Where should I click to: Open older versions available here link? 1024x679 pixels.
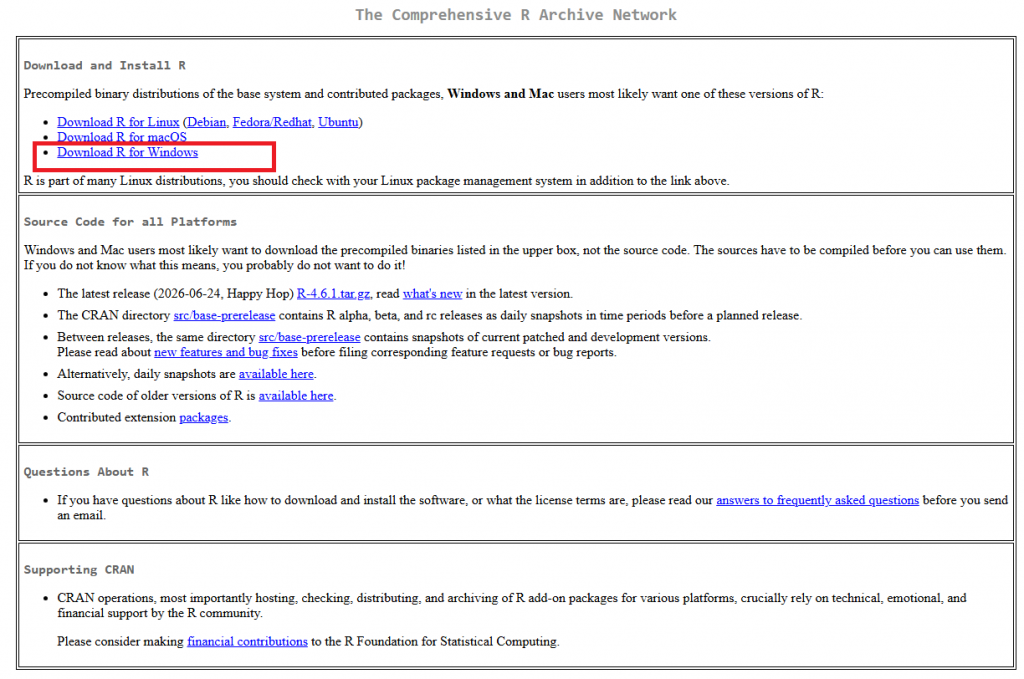pyautogui.click(x=296, y=396)
